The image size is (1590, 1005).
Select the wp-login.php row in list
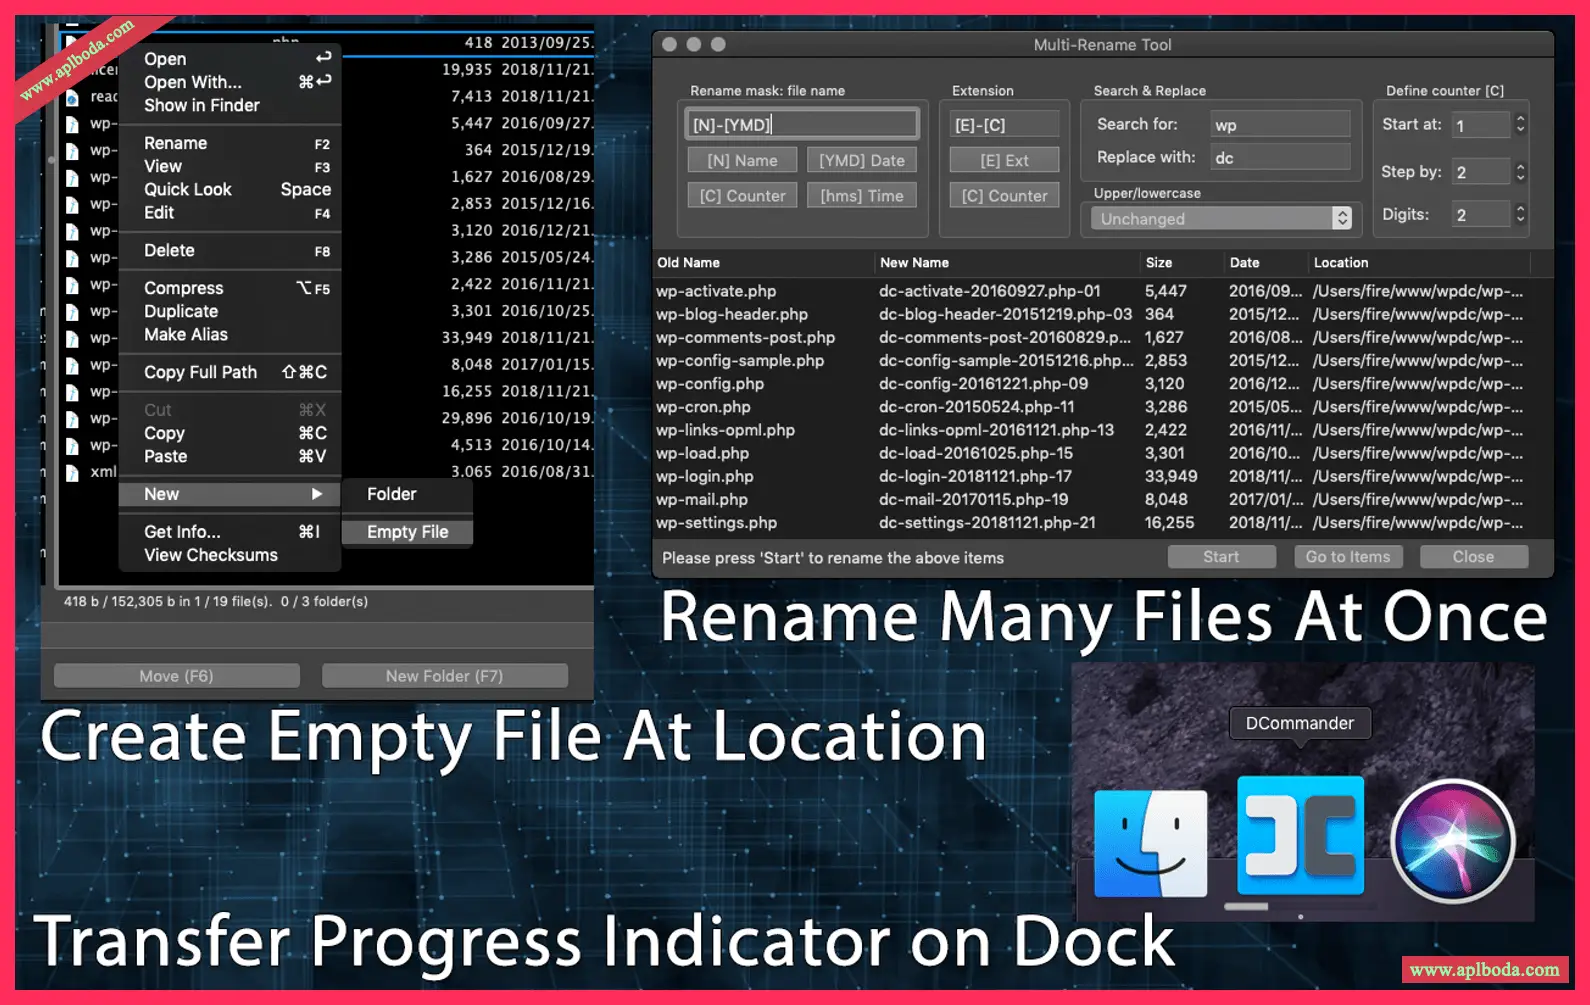pos(705,476)
